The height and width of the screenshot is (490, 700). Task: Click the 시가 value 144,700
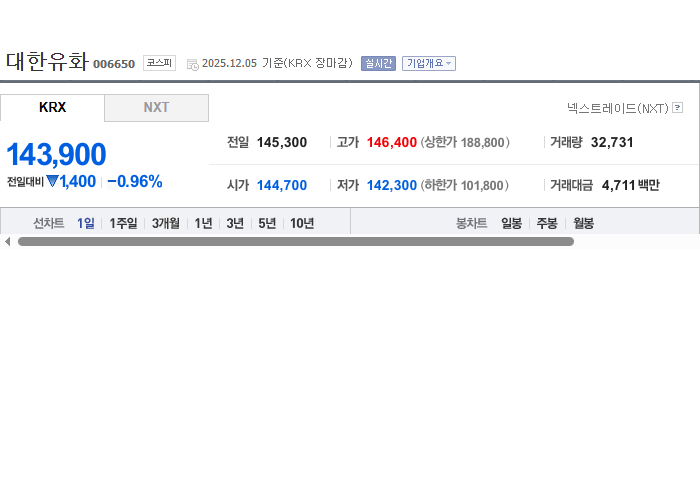pyautogui.click(x=282, y=185)
